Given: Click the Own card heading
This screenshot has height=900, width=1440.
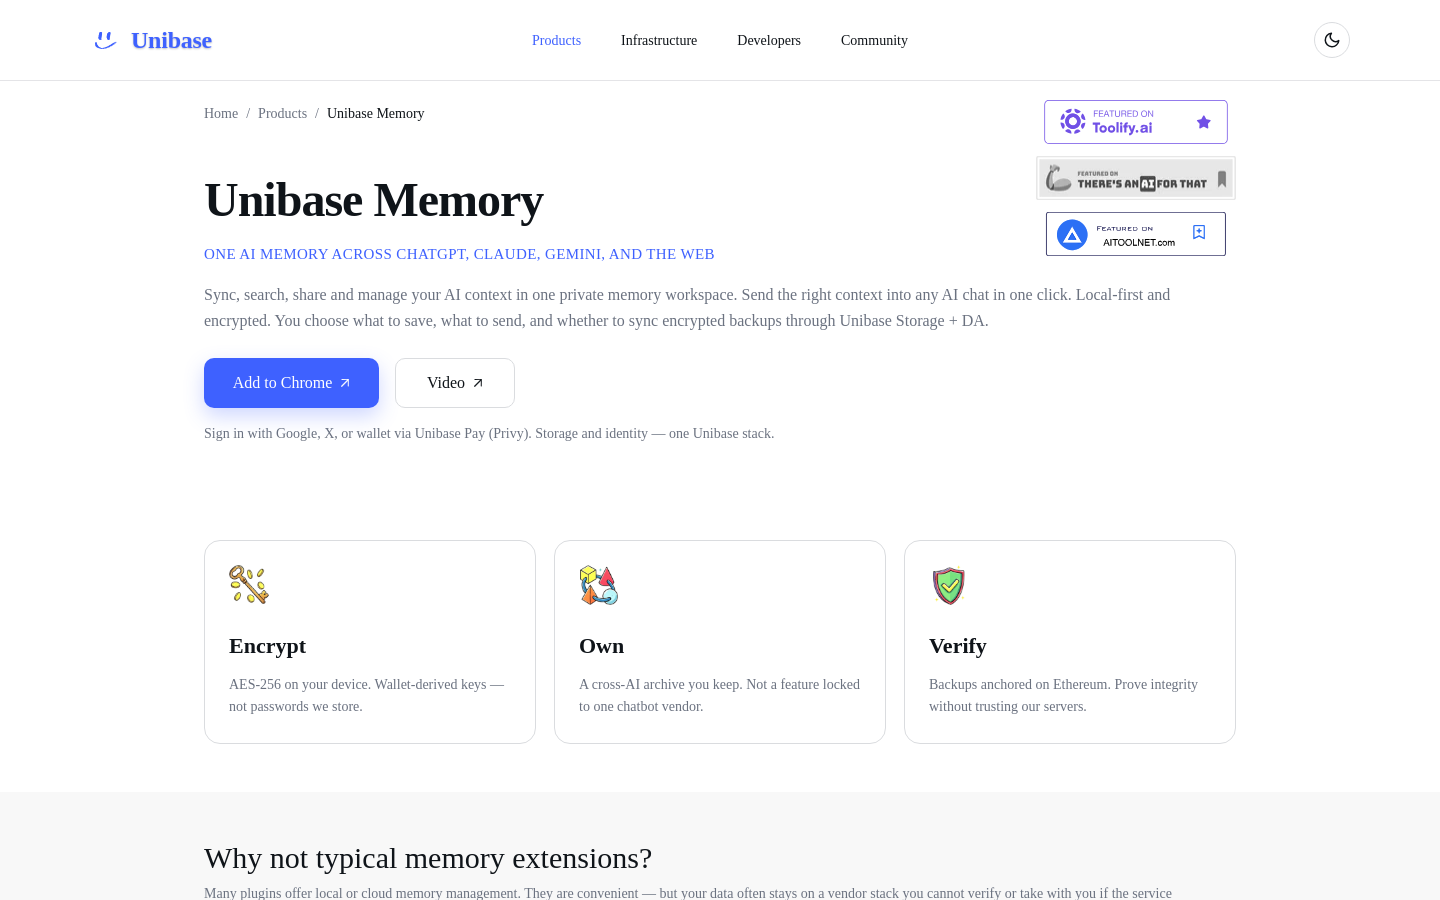Looking at the screenshot, I should click(x=601, y=646).
